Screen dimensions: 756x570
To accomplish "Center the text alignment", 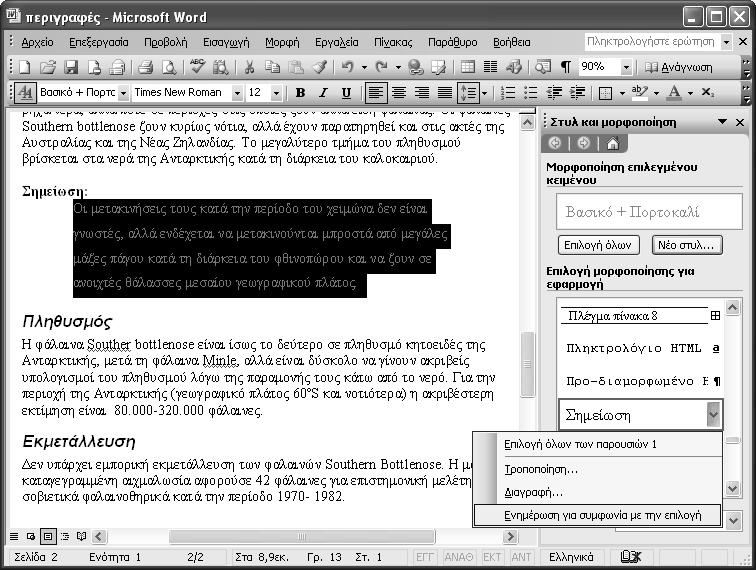I will pyautogui.click(x=399, y=93).
